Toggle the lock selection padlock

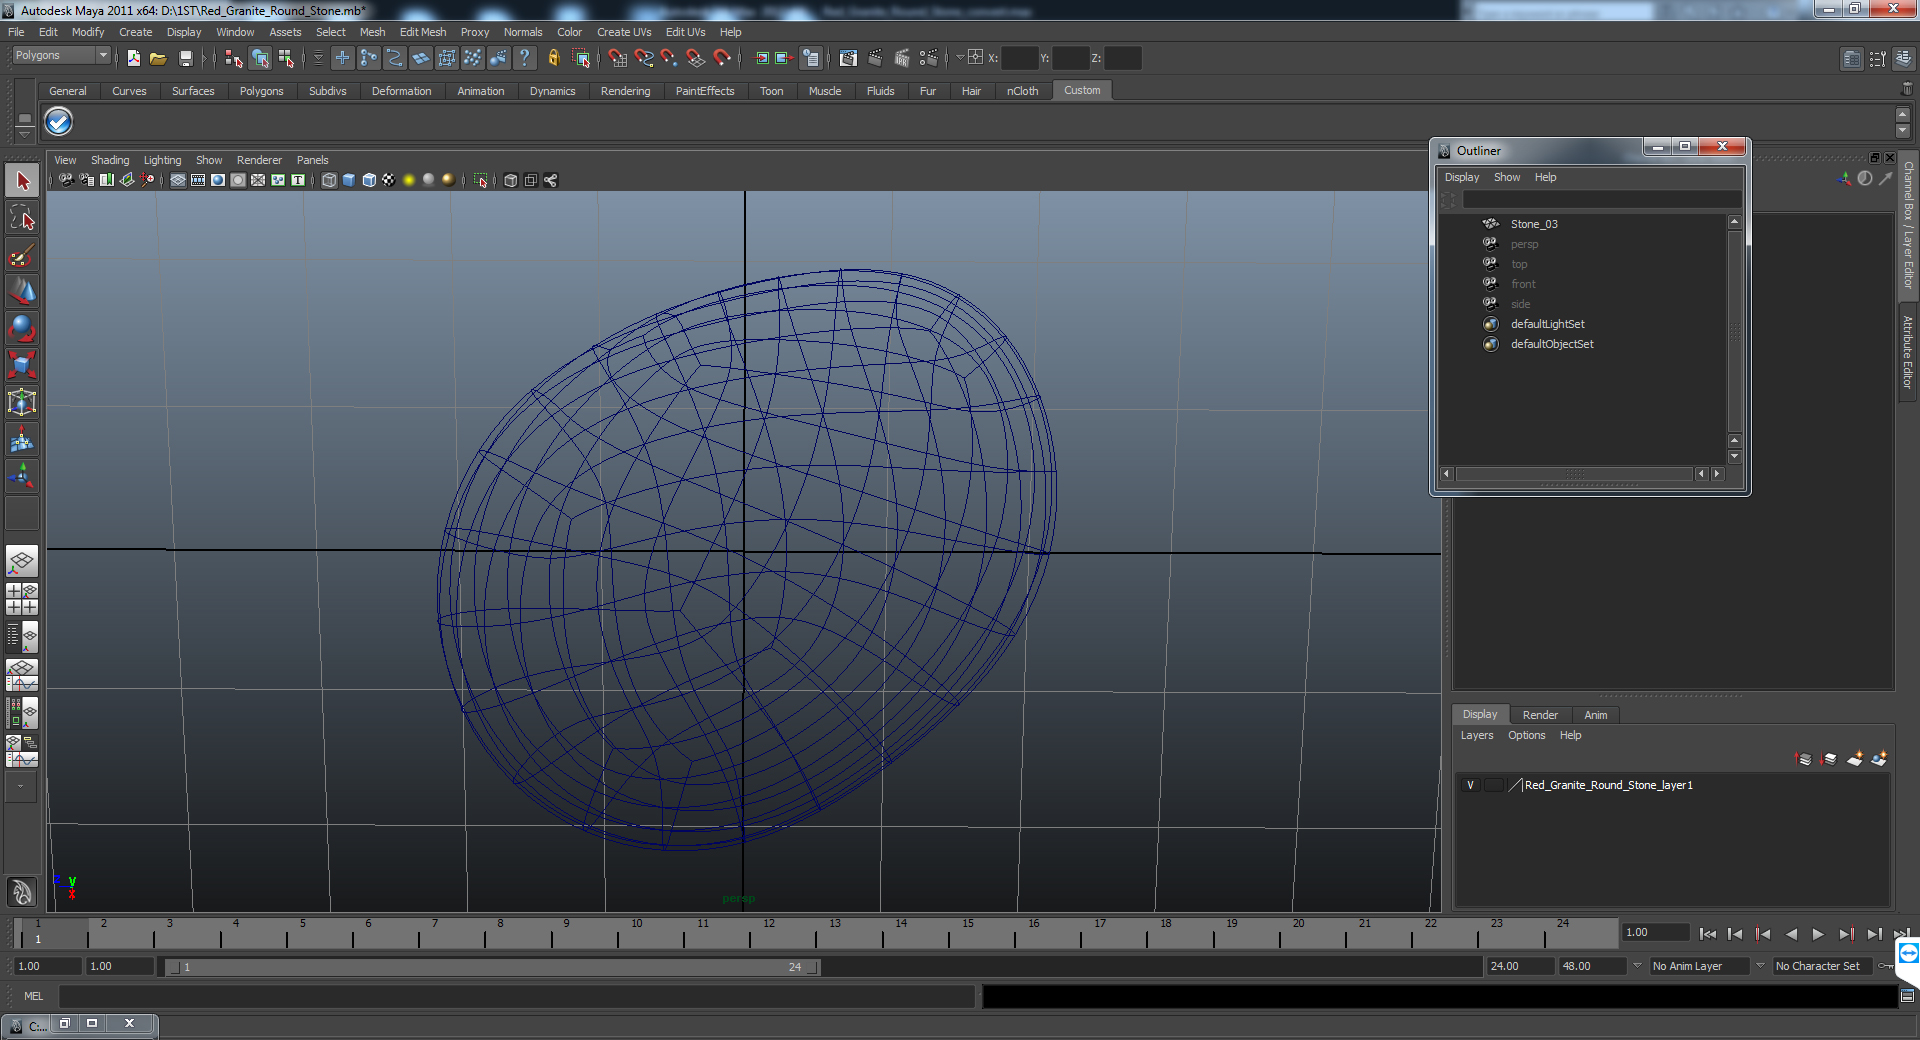click(x=554, y=58)
